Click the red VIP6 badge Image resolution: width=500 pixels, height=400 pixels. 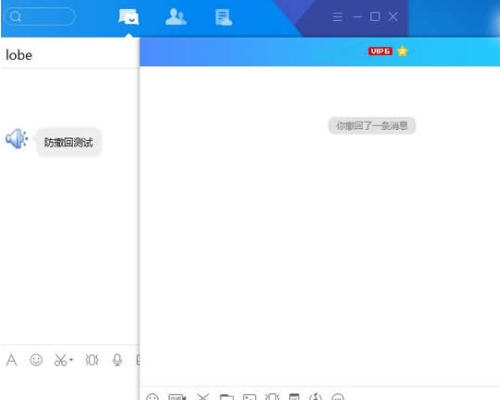pos(380,51)
